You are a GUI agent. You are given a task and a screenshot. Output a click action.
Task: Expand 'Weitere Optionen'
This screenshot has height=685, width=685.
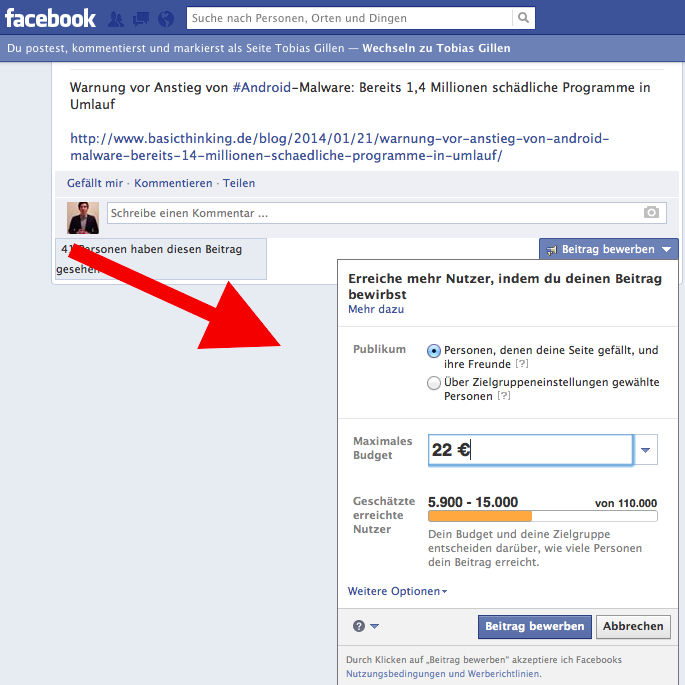tap(397, 591)
